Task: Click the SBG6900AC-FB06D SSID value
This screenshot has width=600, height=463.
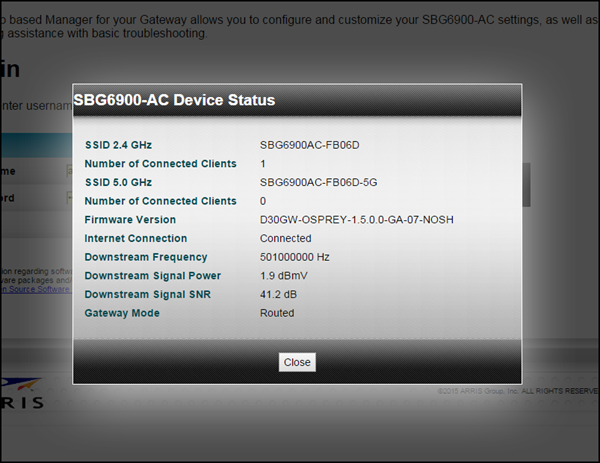Action: pos(309,145)
